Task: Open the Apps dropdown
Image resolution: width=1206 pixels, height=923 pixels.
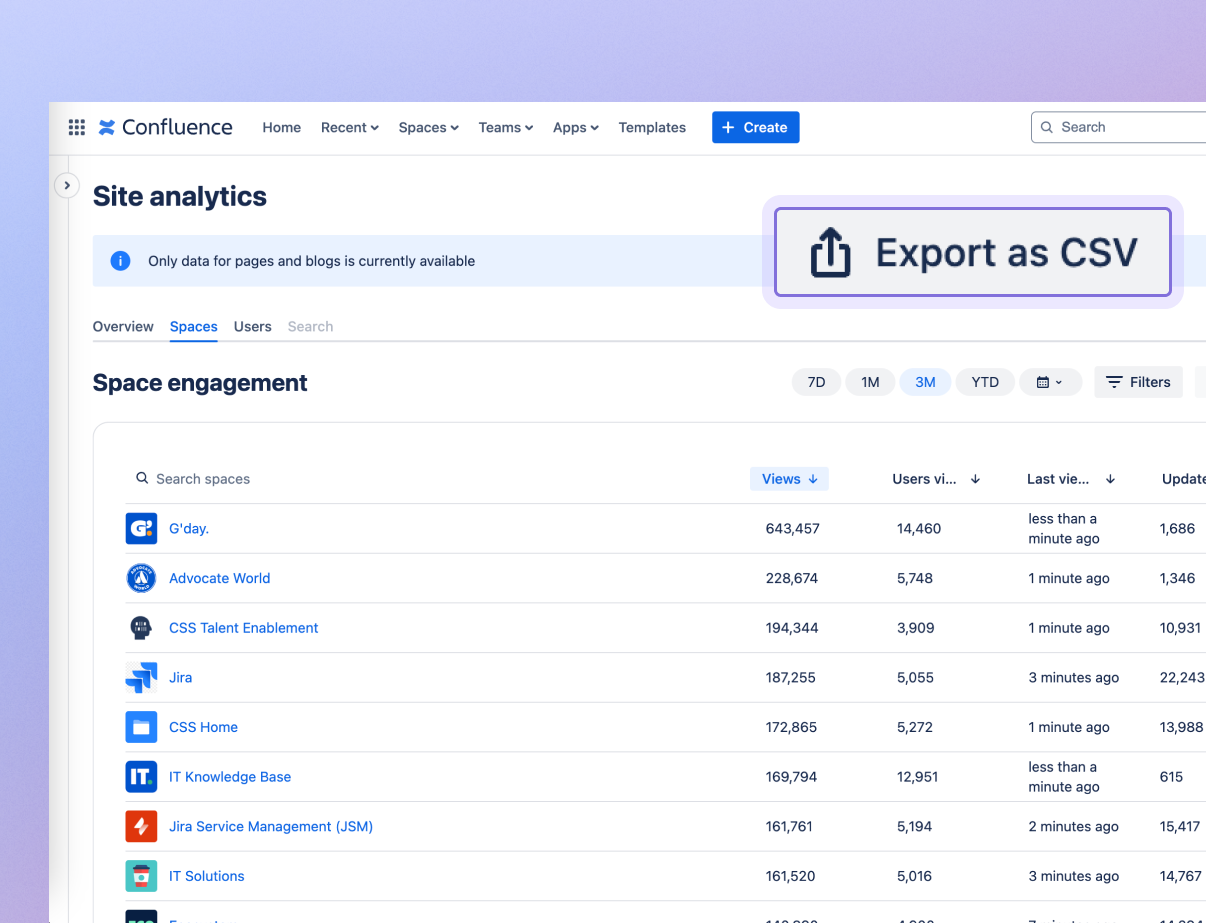Action: pyautogui.click(x=575, y=127)
